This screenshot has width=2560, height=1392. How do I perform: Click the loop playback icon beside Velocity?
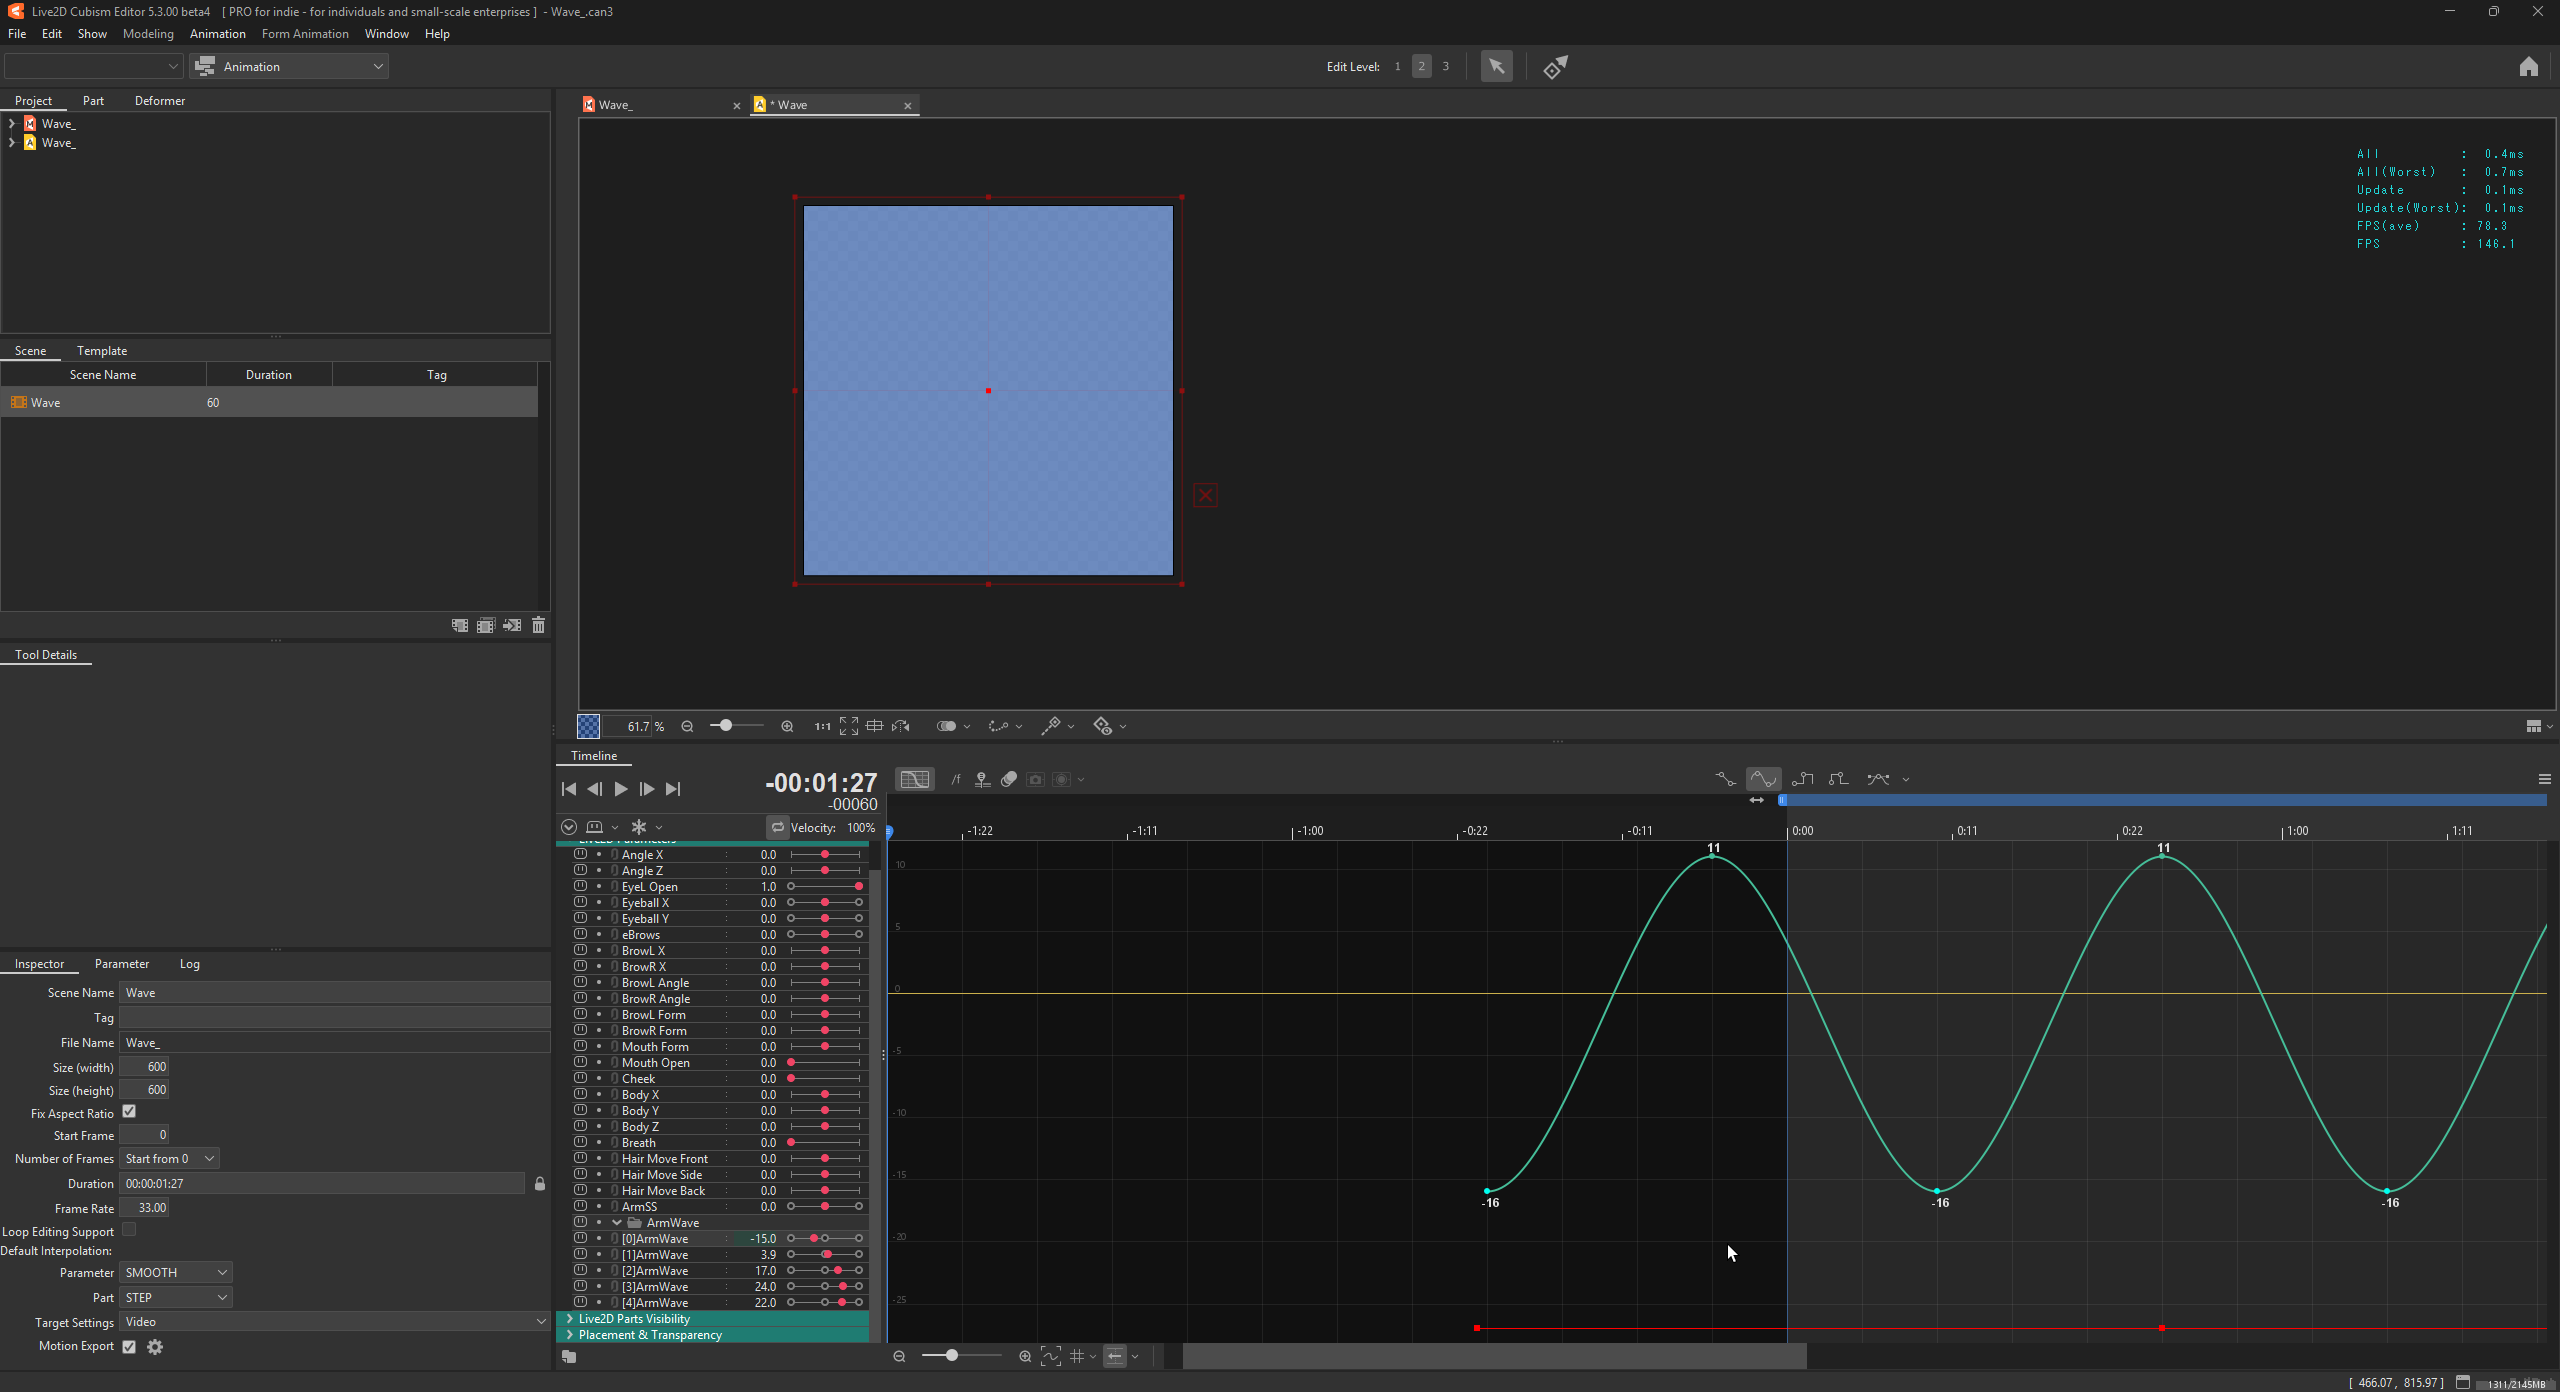777,827
